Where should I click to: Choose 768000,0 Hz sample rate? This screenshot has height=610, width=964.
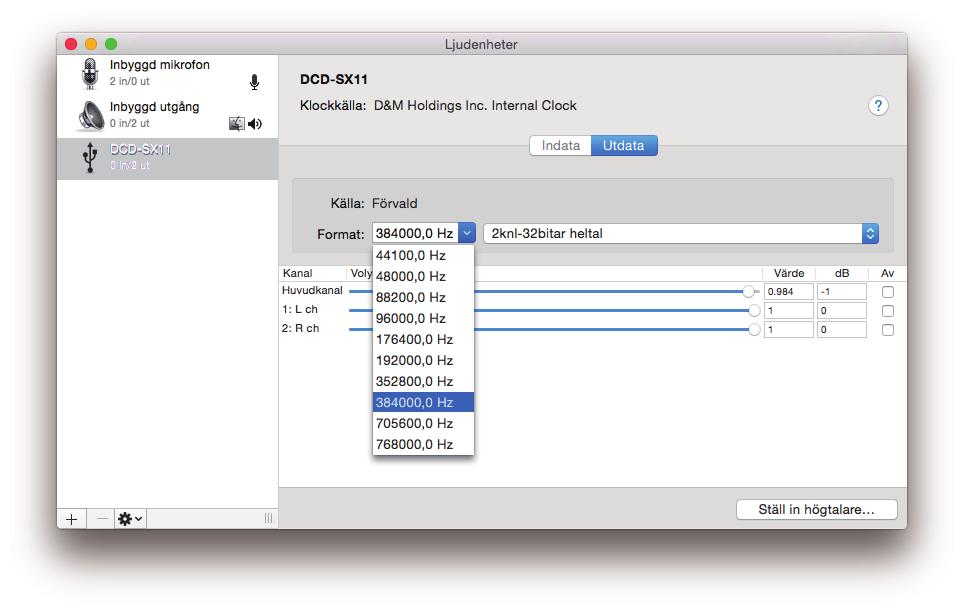[x=423, y=444]
